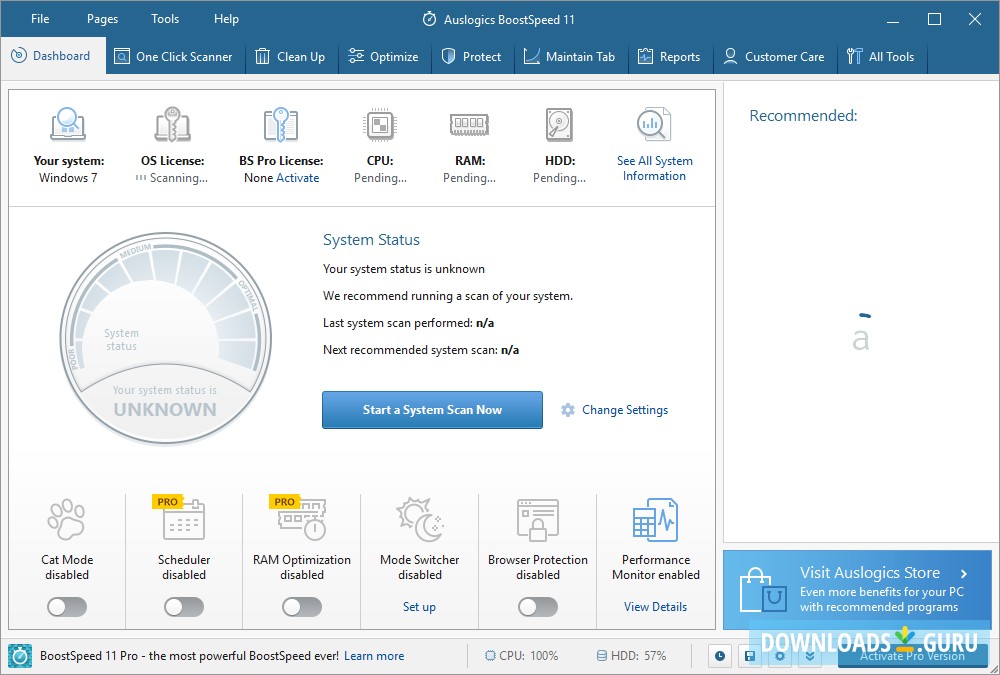Screen dimensions: 1000x675
Task: Open the Dashboard tab
Action: click(53, 56)
